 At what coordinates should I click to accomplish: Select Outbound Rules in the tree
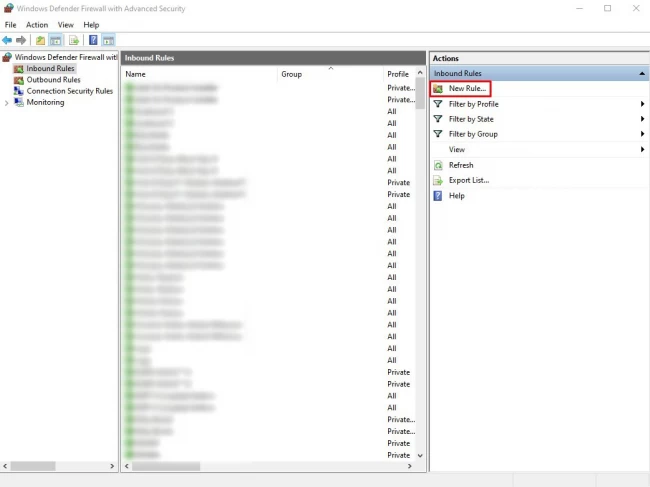click(x=53, y=80)
